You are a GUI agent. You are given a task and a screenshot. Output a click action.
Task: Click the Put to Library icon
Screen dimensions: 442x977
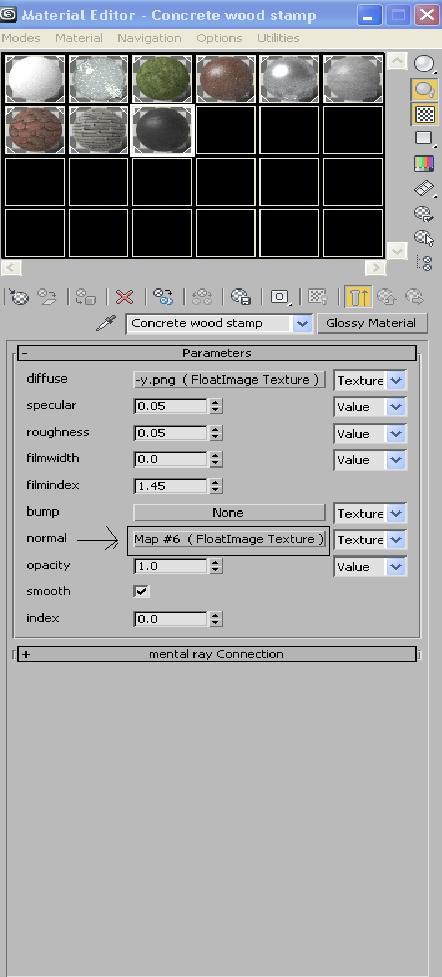click(241, 296)
